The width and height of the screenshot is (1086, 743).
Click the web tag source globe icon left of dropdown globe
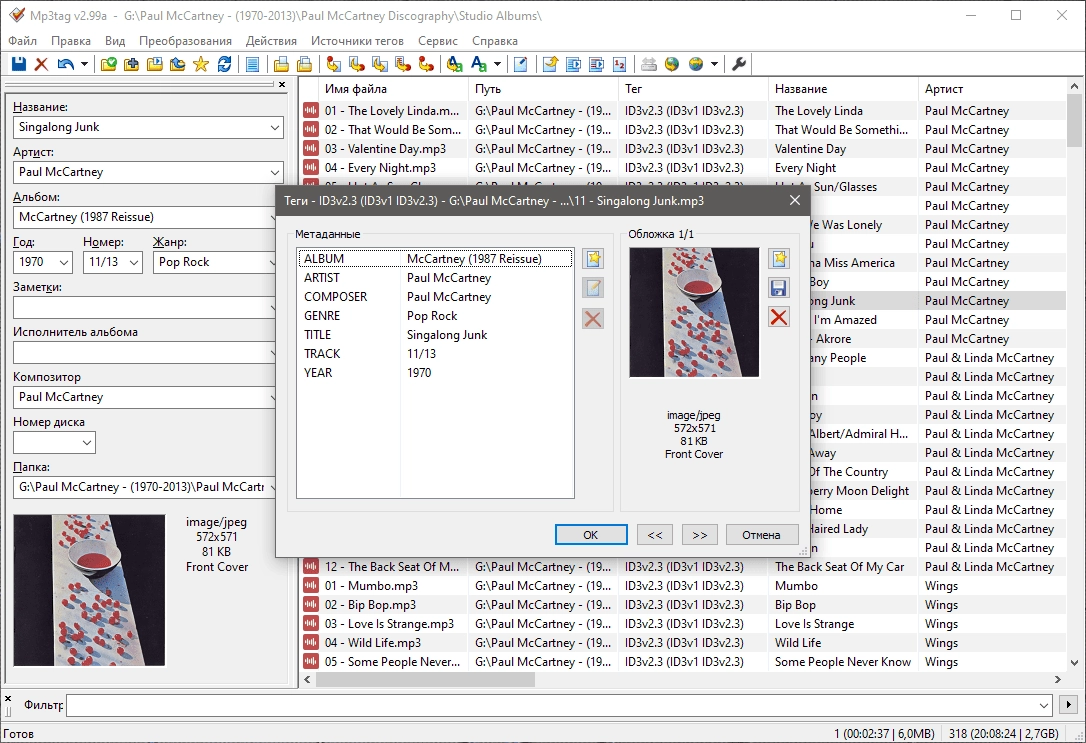pos(672,64)
